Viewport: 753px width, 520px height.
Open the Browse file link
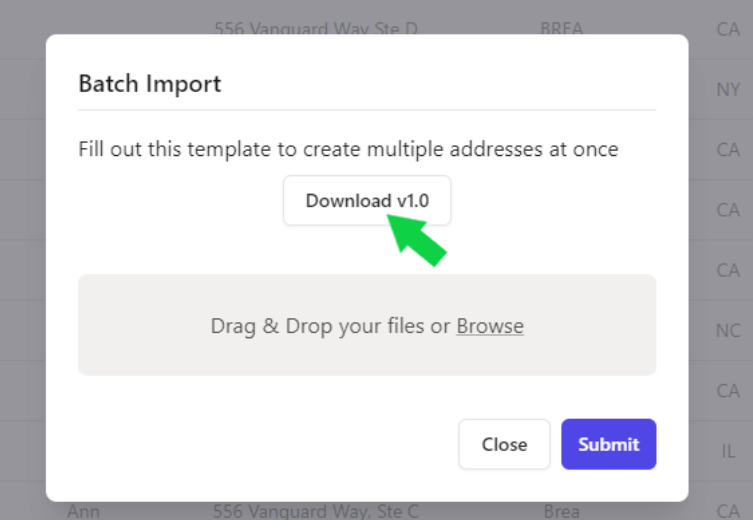[490, 326]
